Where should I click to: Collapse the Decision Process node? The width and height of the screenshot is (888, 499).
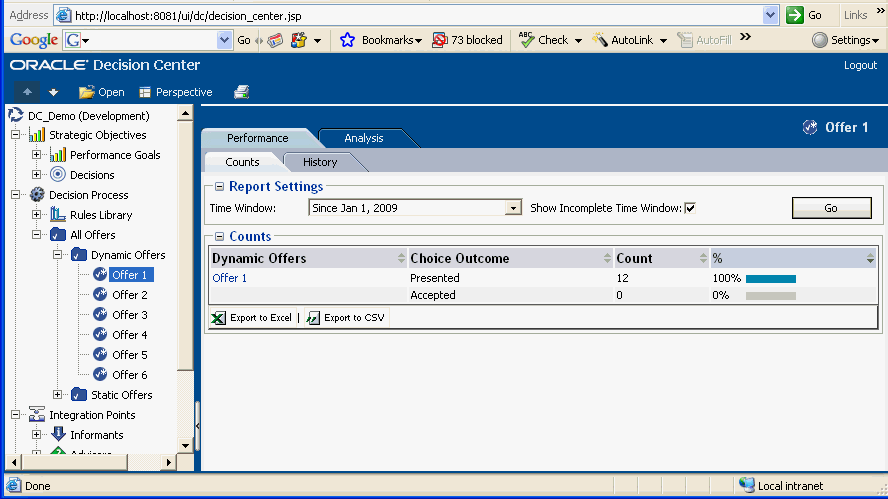point(15,195)
